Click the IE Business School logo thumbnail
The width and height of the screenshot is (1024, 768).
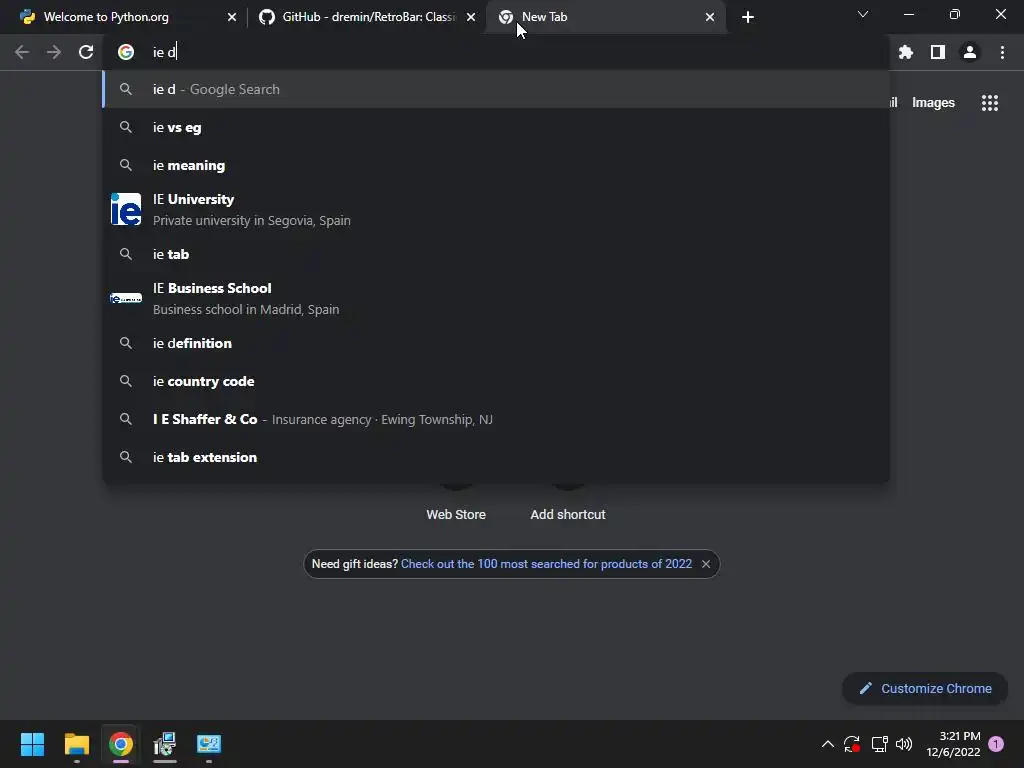(126, 298)
